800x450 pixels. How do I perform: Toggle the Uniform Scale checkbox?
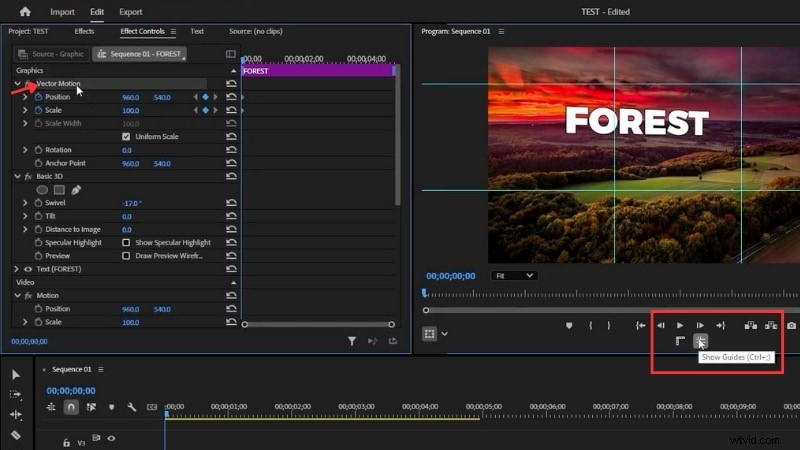tap(126, 136)
